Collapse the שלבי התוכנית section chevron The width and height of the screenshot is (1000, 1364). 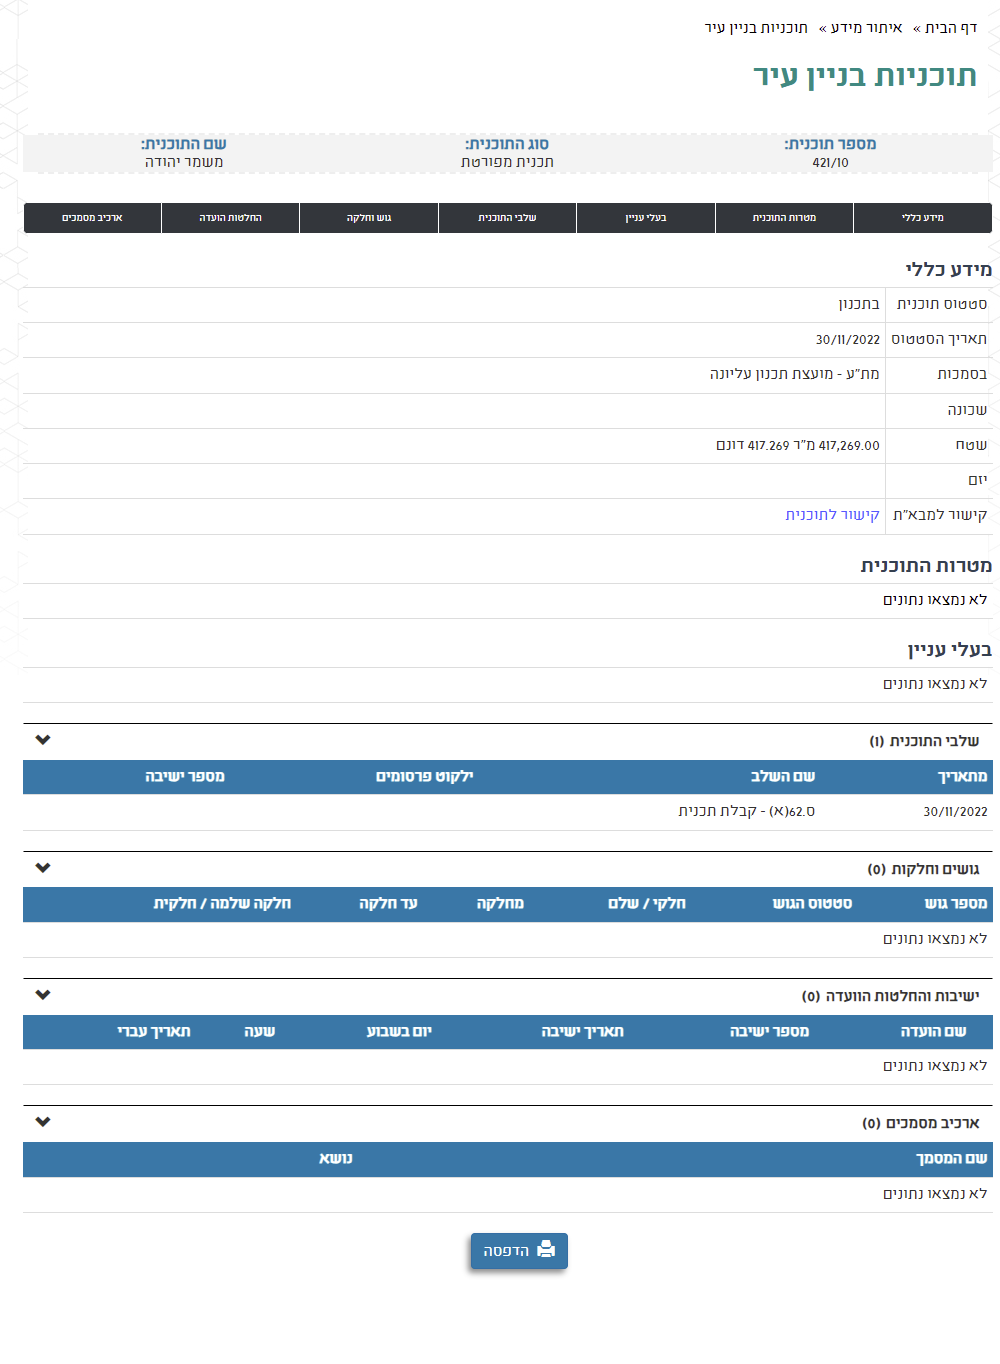(x=42, y=741)
